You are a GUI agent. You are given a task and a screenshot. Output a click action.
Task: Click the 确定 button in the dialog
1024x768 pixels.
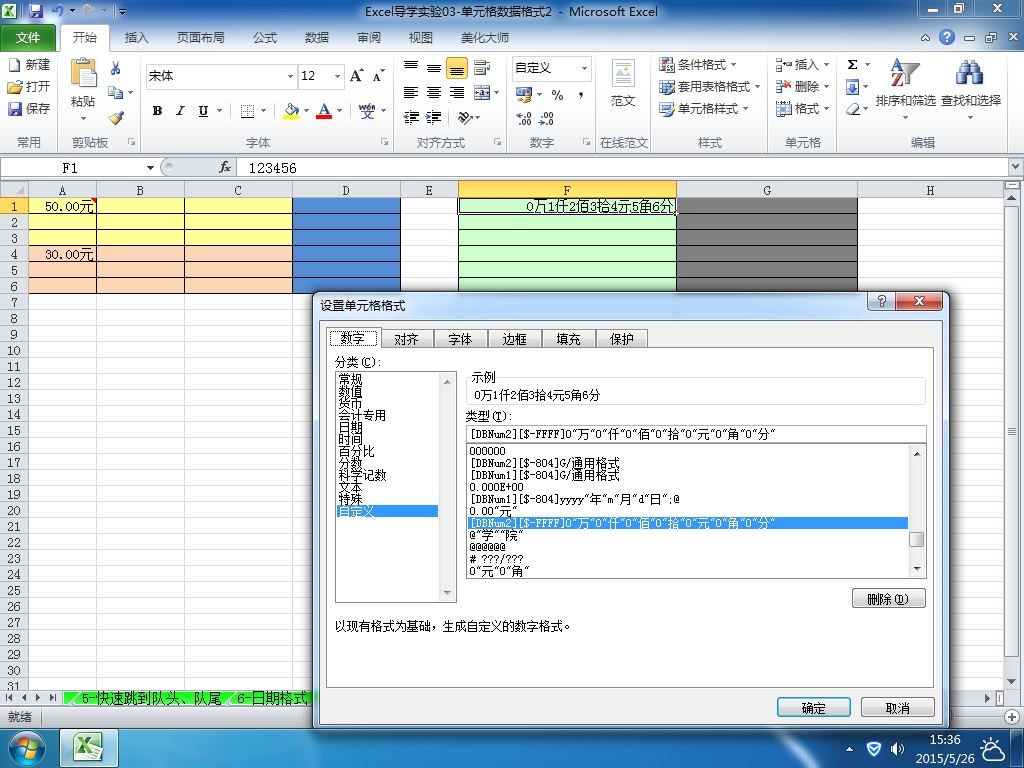tap(814, 708)
